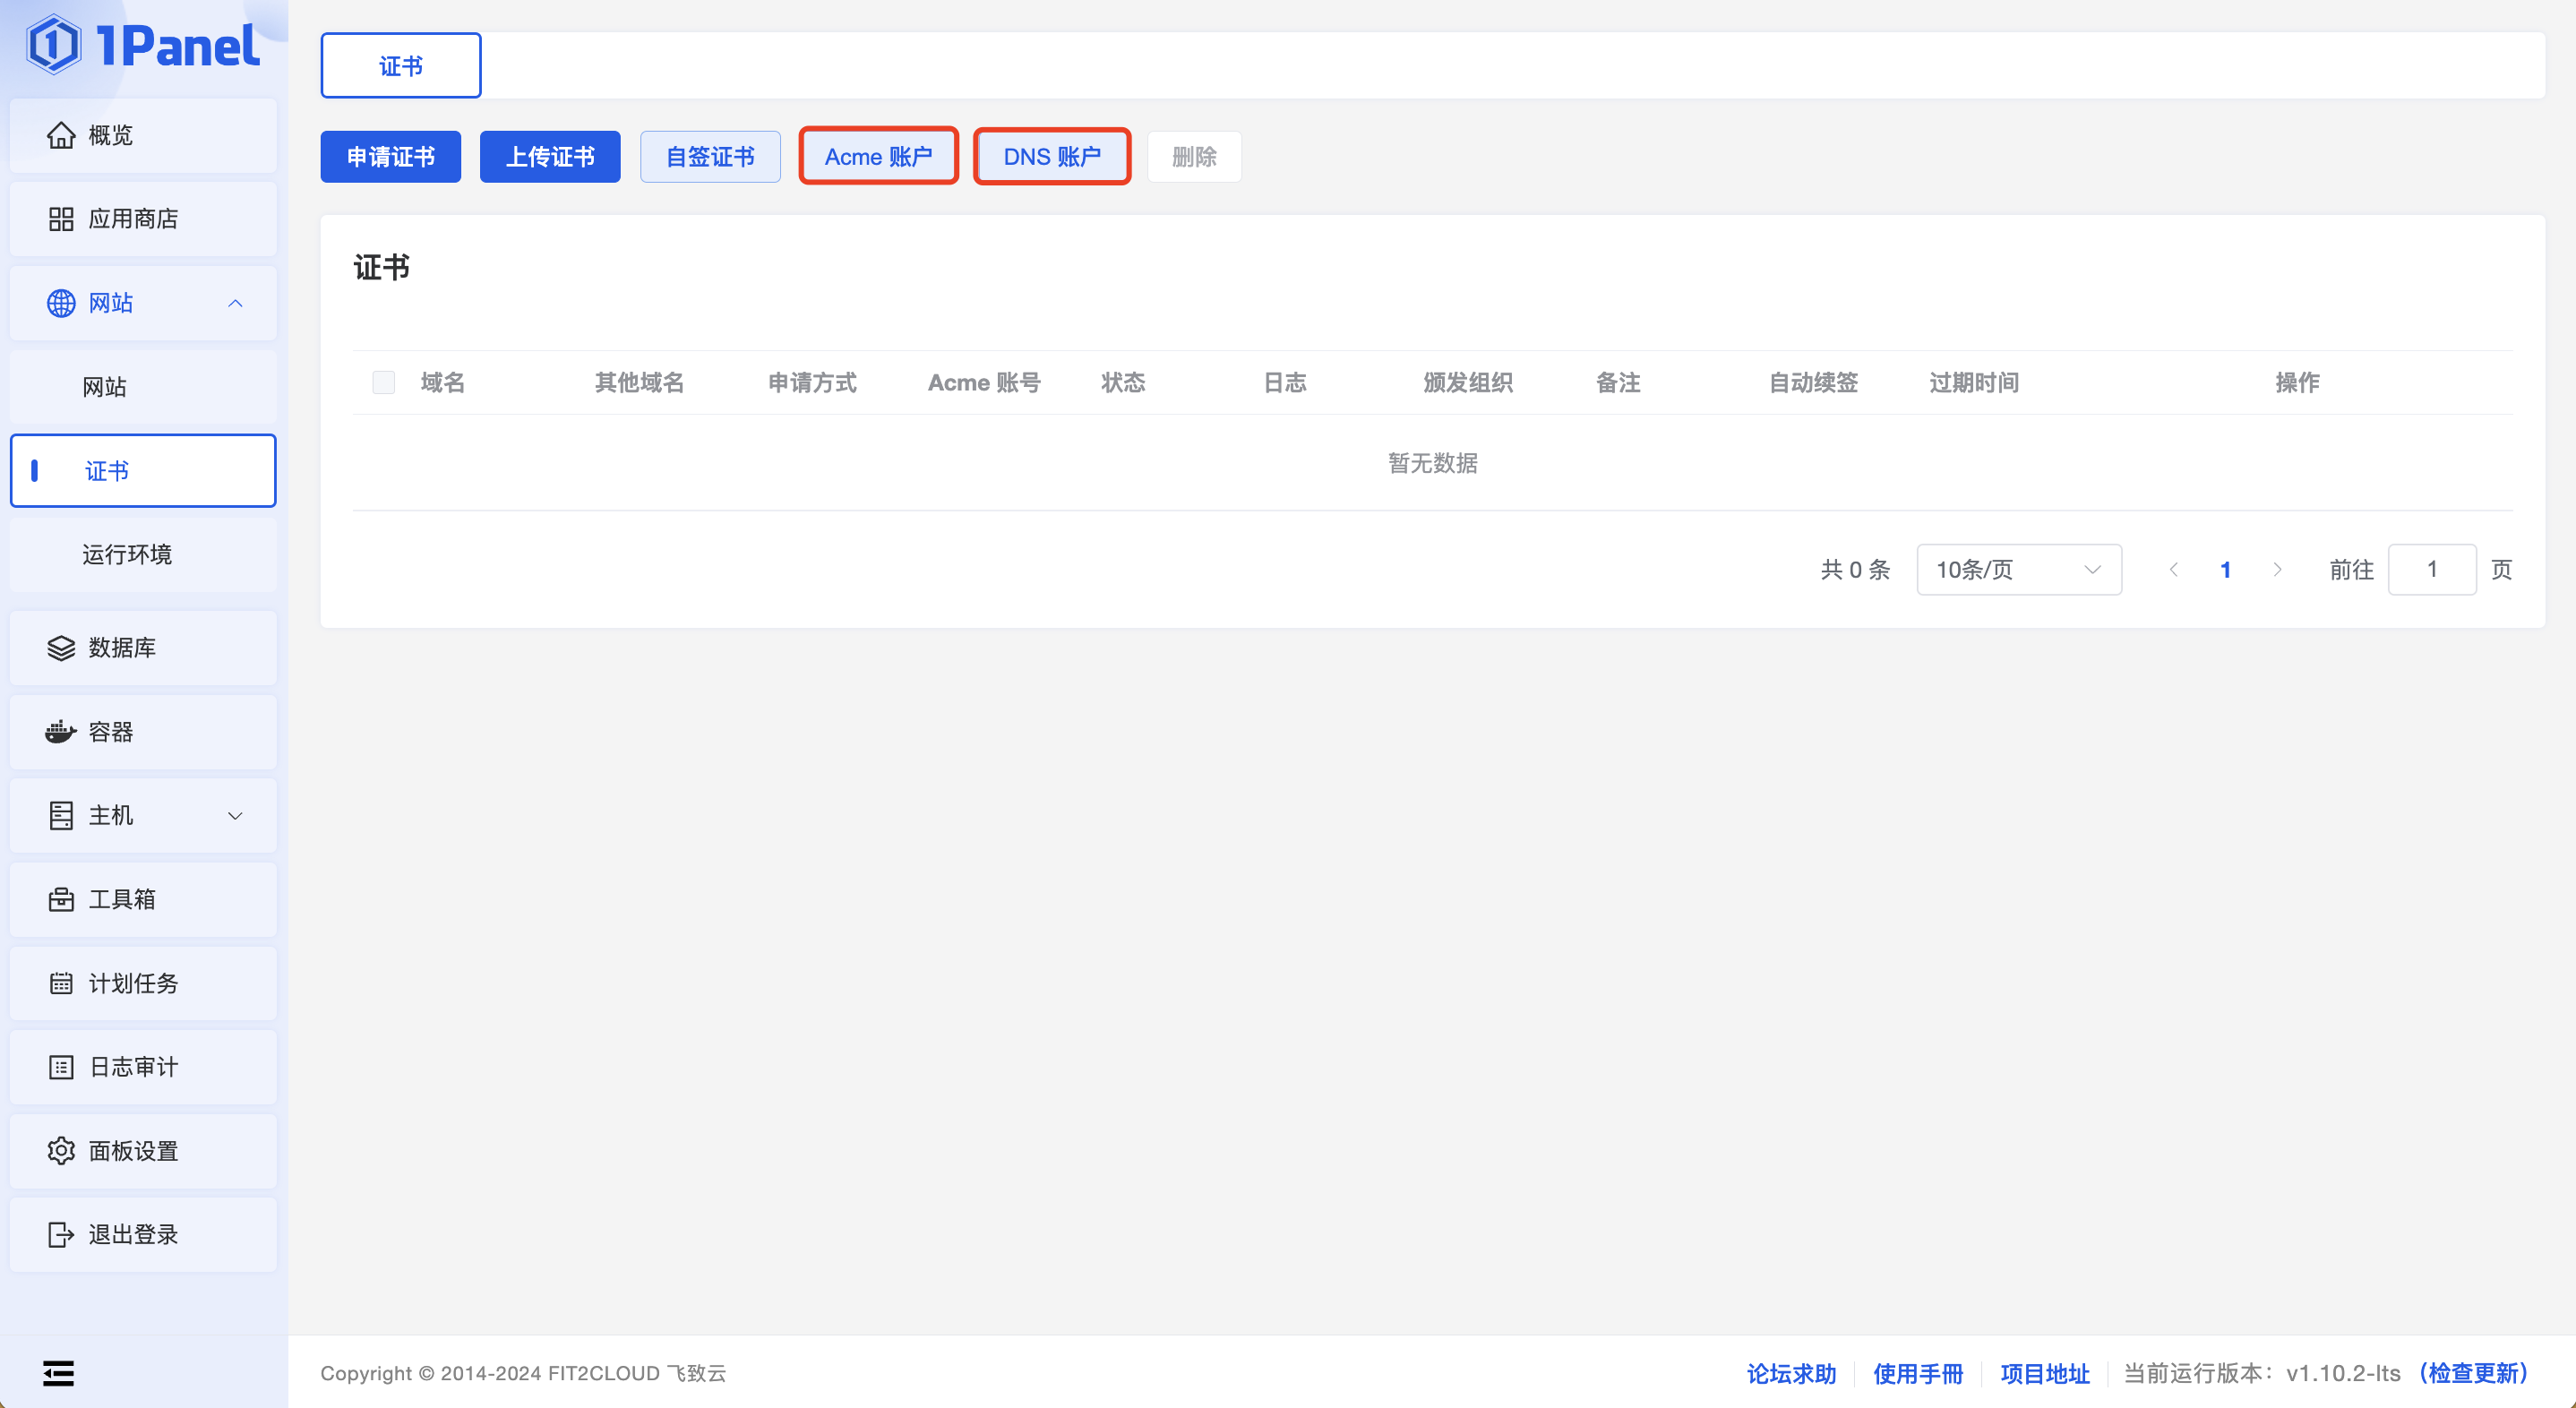Image resolution: width=2576 pixels, height=1408 pixels.
Task: Go to next page arrow
Action: pyautogui.click(x=2278, y=570)
